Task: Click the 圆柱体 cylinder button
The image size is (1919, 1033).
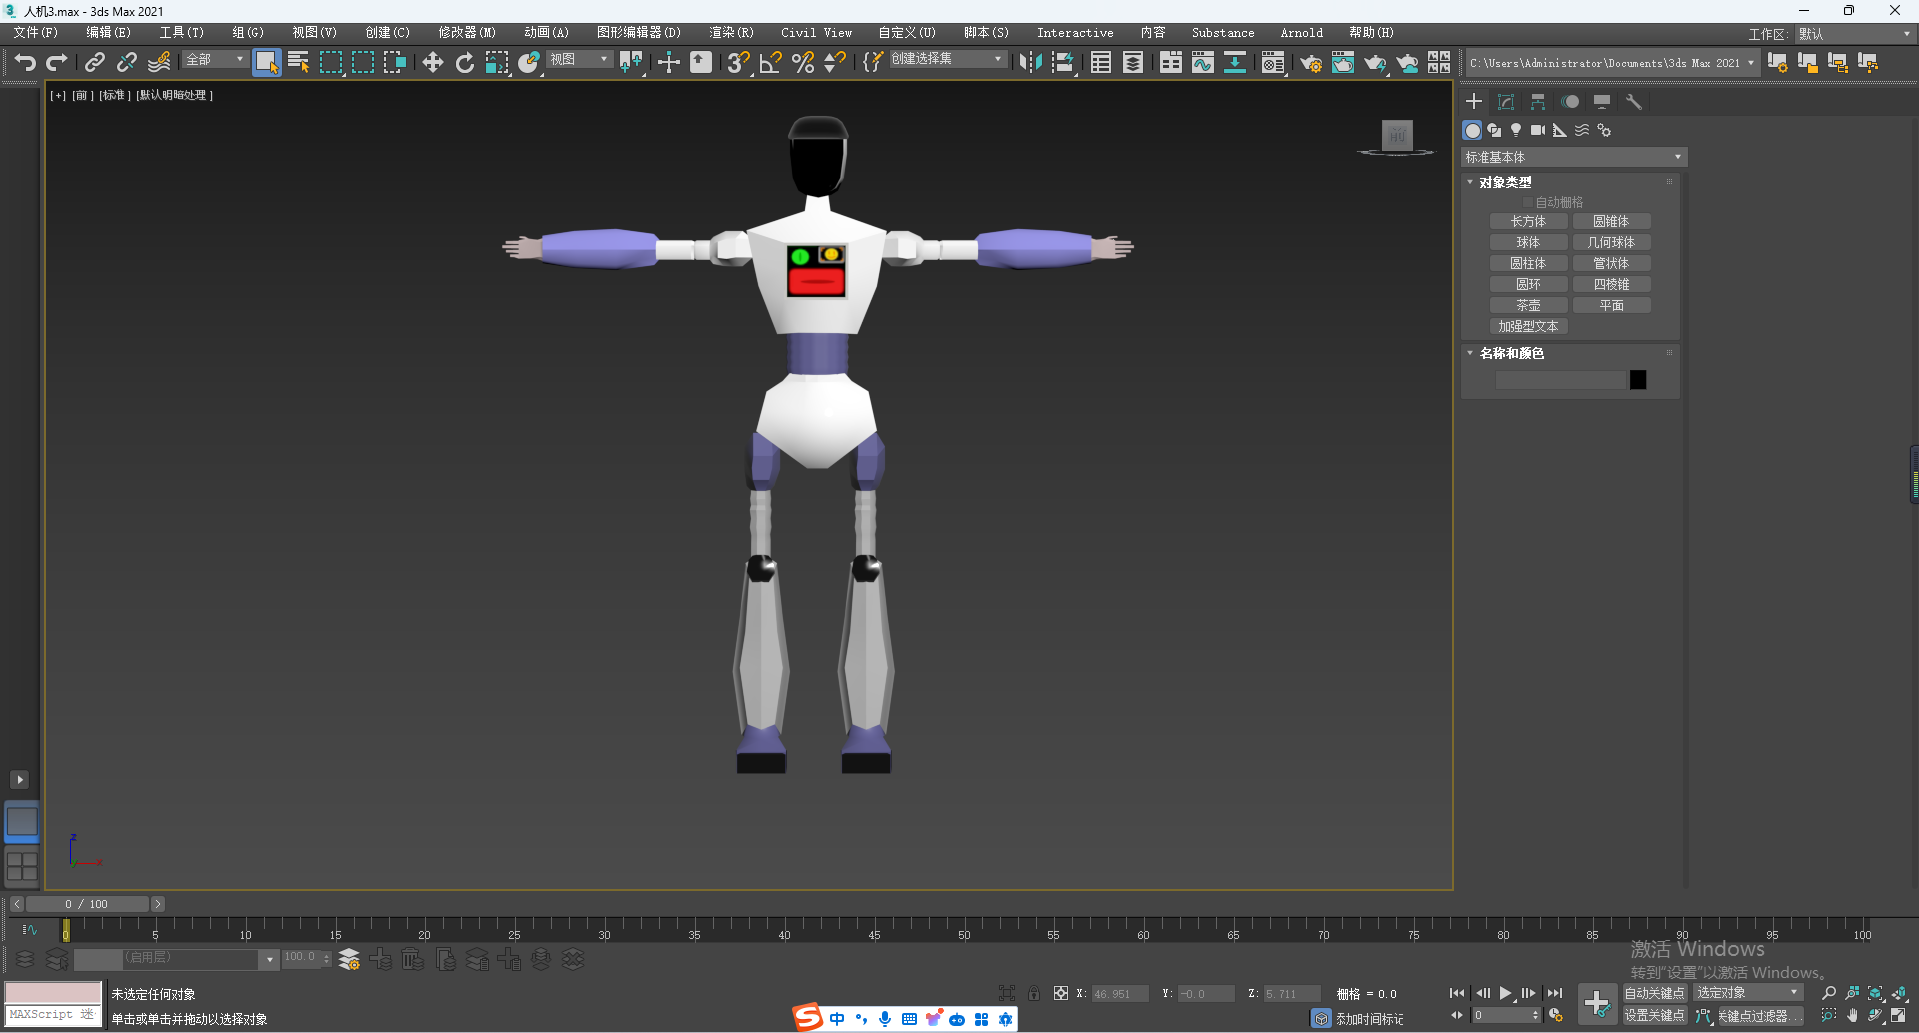Action: point(1528,263)
